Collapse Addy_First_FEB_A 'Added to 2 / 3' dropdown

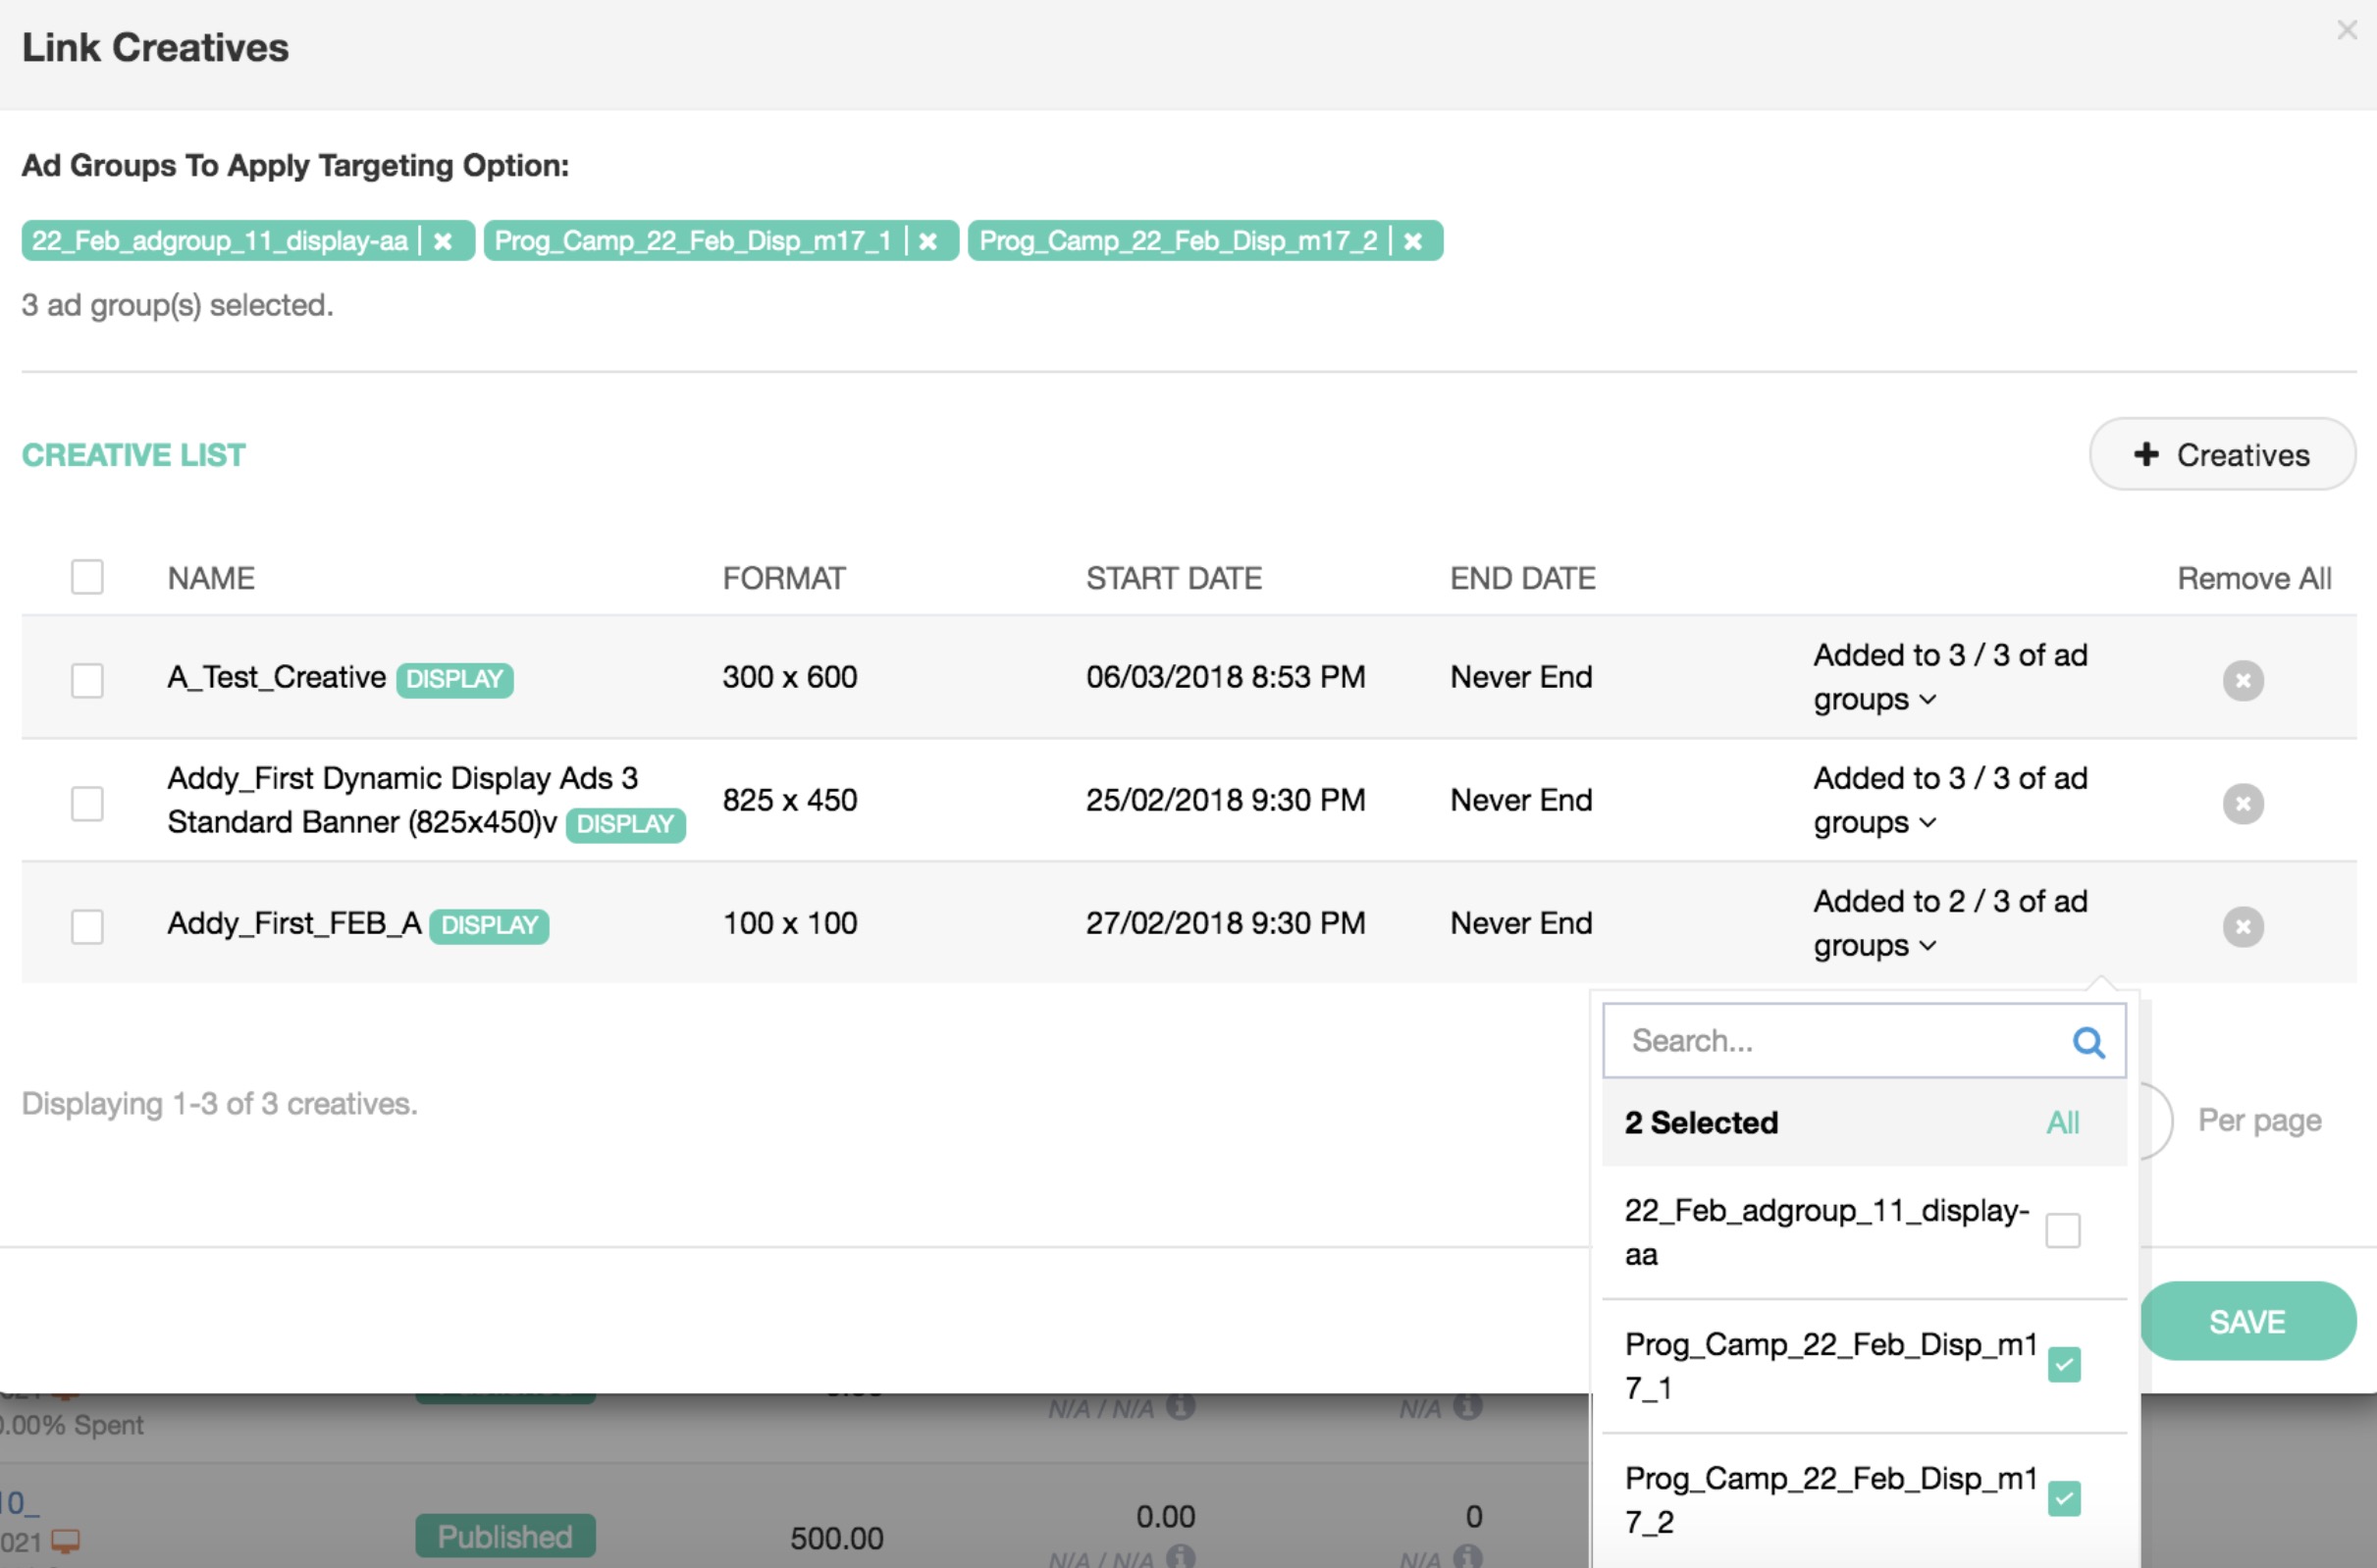click(1926, 946)
